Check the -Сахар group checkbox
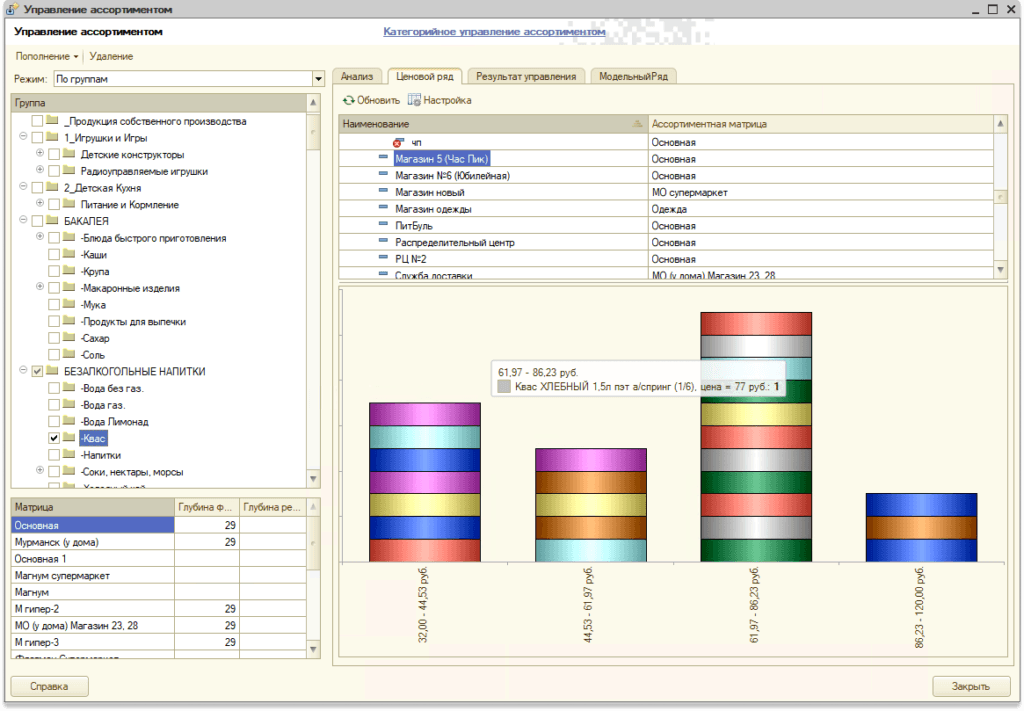The height and width of the screenshot is (711, 1024). pyautogui.click(x=54, y=339)
